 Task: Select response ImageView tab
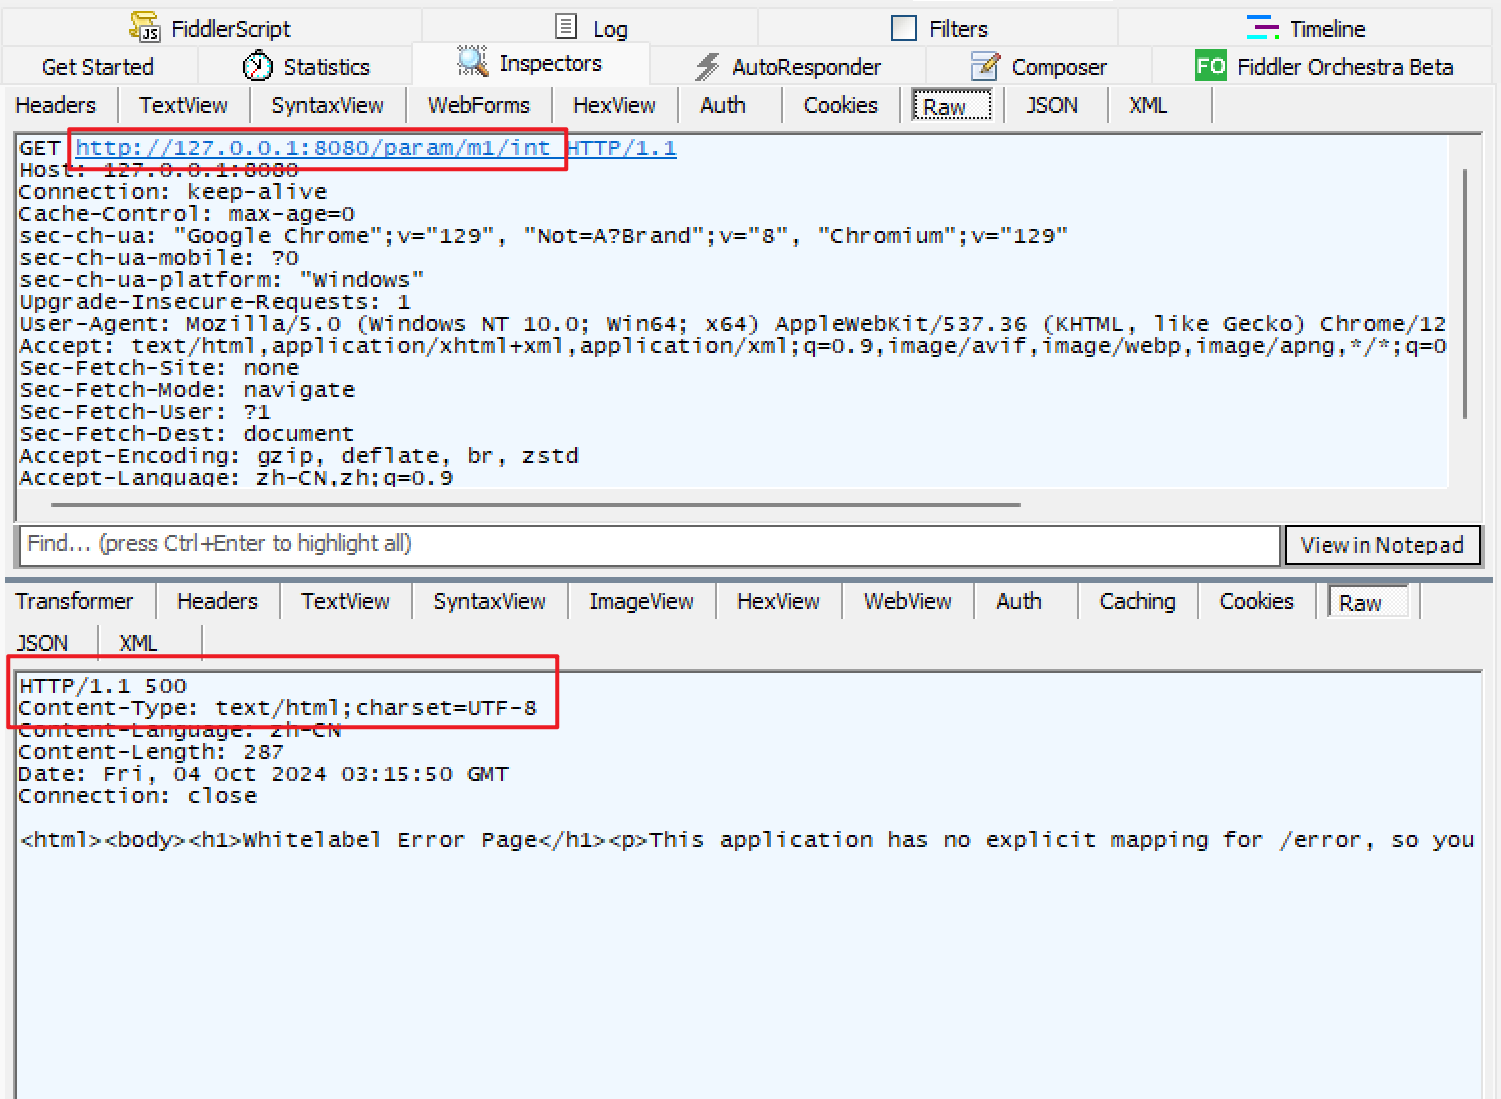click(641, 601)
